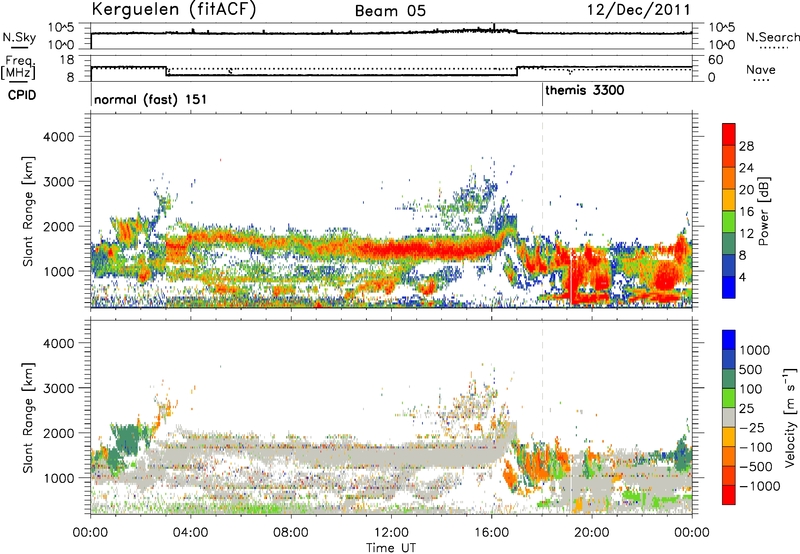Screen dimensions: 800x554
Task: Click the '500' tick on Velocity colorbar
Action: pos(751,369)
